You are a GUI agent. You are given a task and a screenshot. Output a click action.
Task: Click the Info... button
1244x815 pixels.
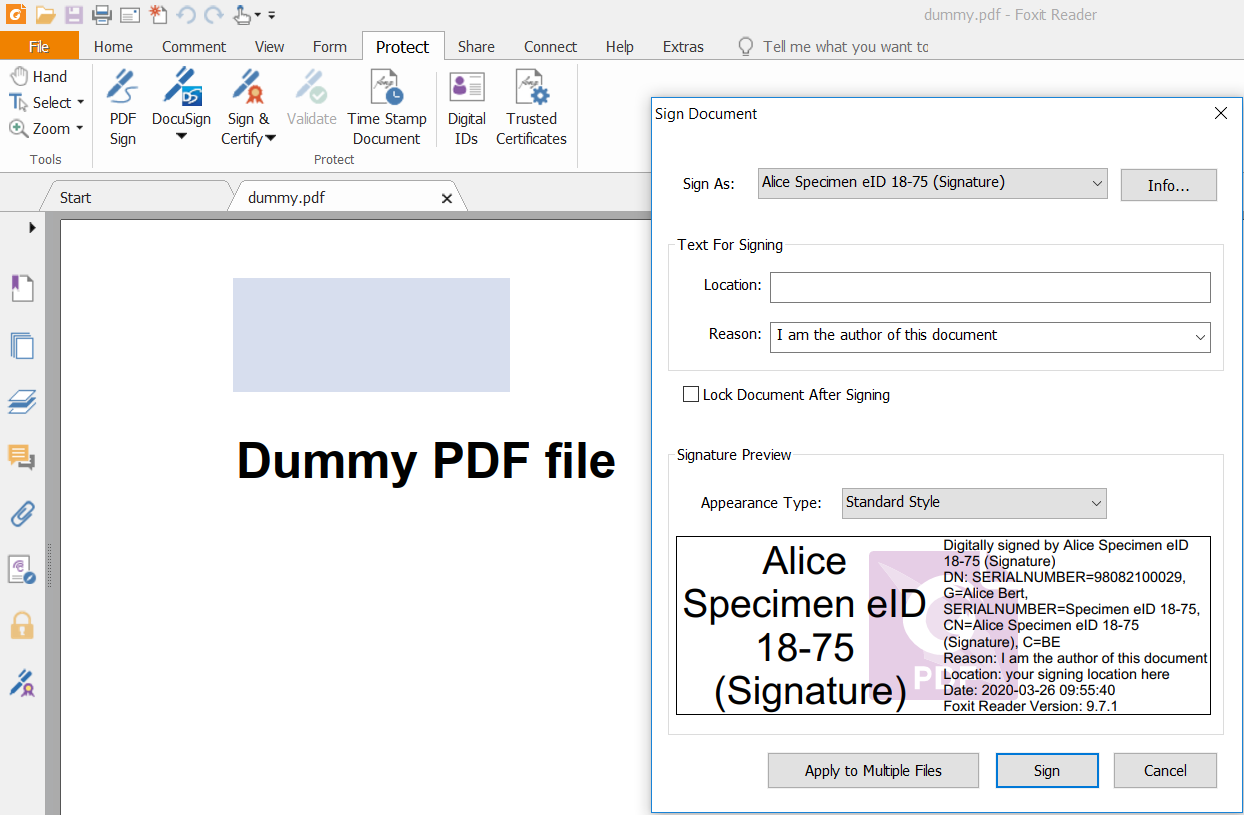pyautogui.click(x=1168, y=185)
